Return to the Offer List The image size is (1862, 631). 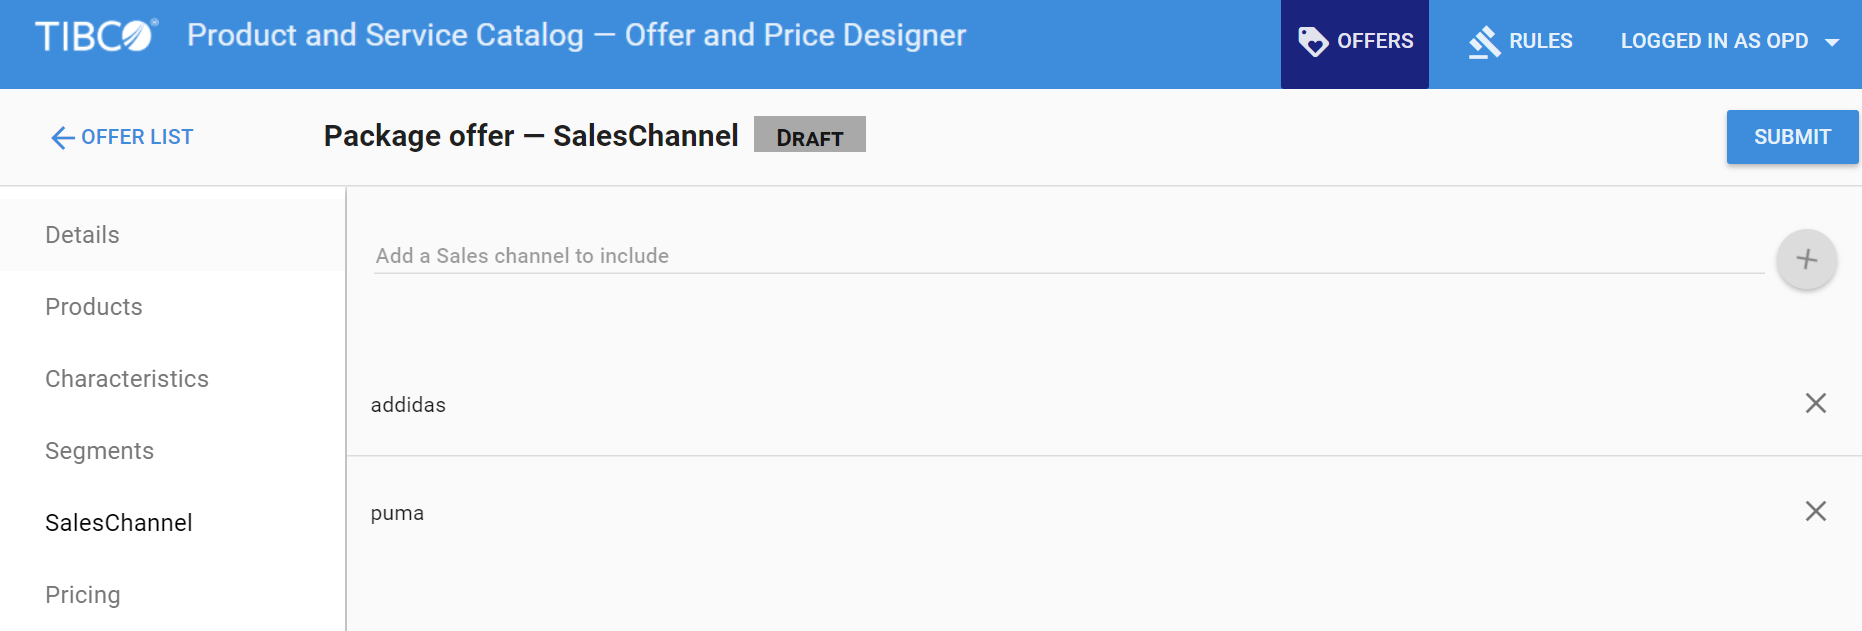click(137, 137)
